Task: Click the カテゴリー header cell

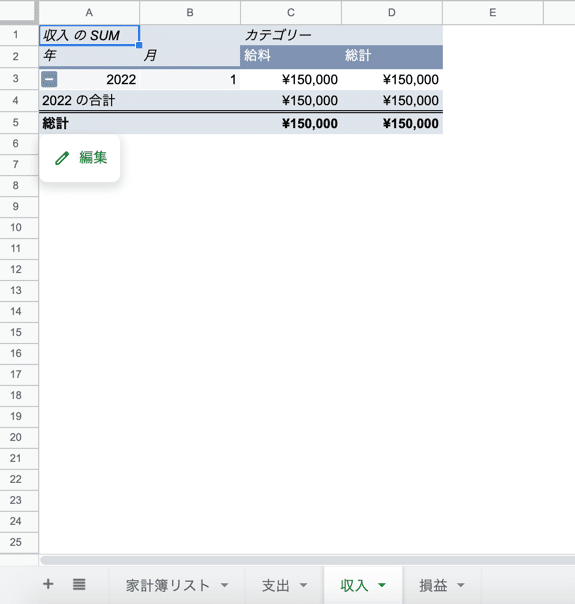Action: click(x=291, y=35)
